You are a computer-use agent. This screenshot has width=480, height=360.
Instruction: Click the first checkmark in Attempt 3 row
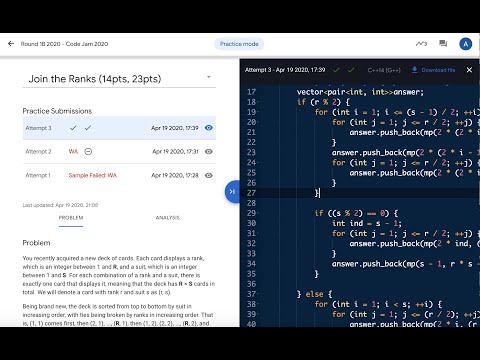[73, 128]
